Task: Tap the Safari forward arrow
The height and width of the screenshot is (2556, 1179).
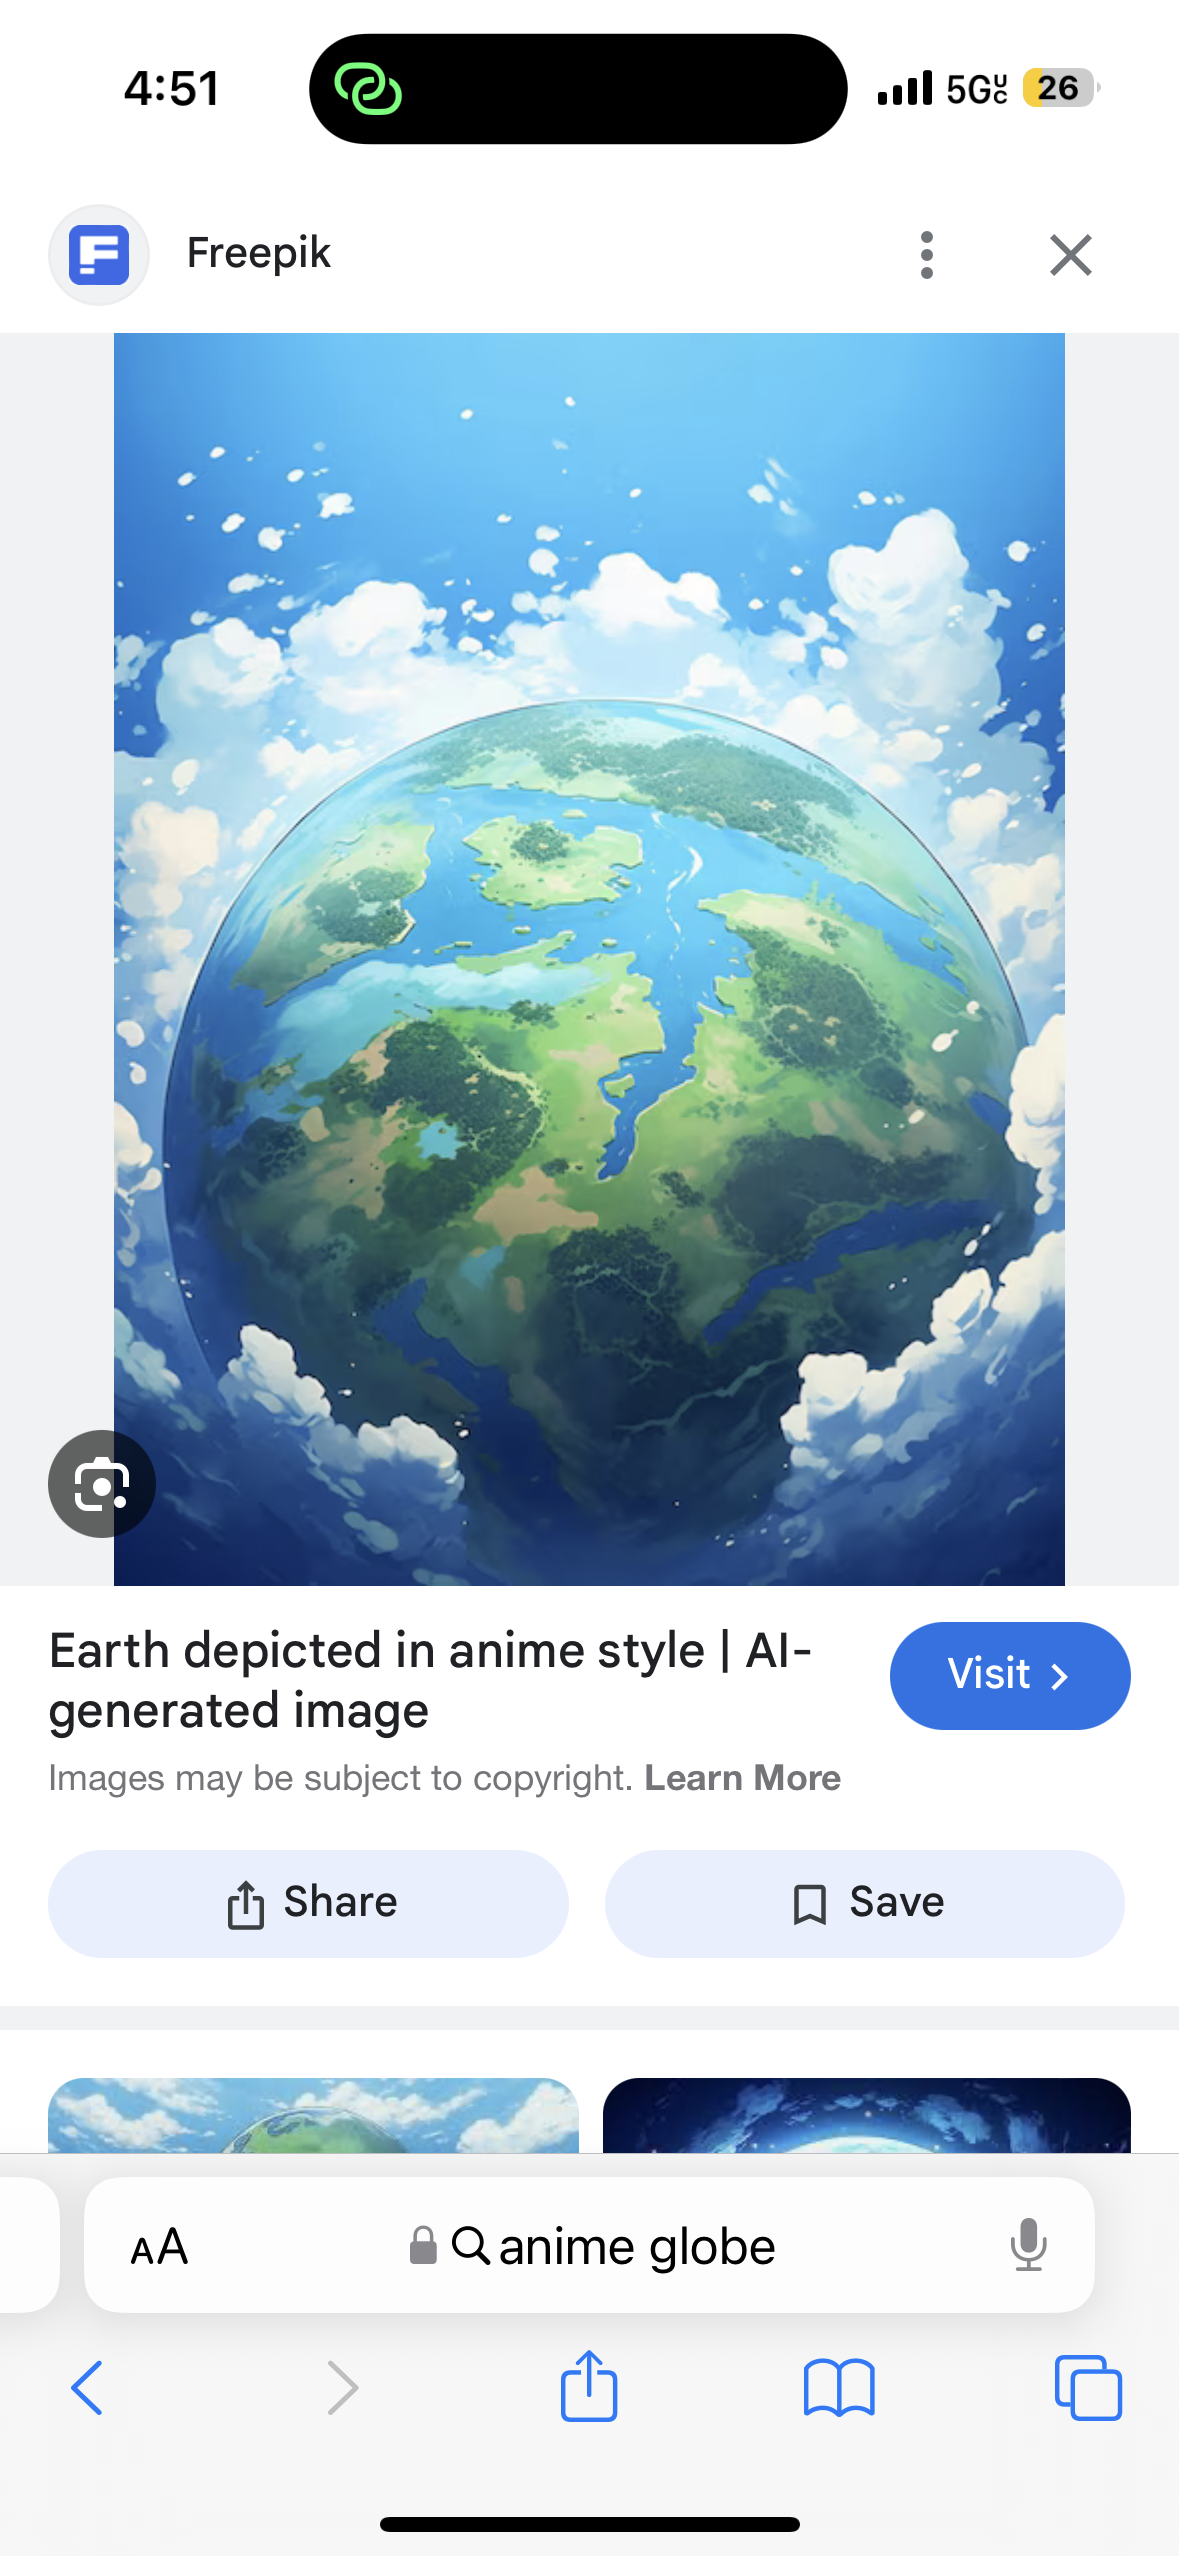Action: 342,2387
